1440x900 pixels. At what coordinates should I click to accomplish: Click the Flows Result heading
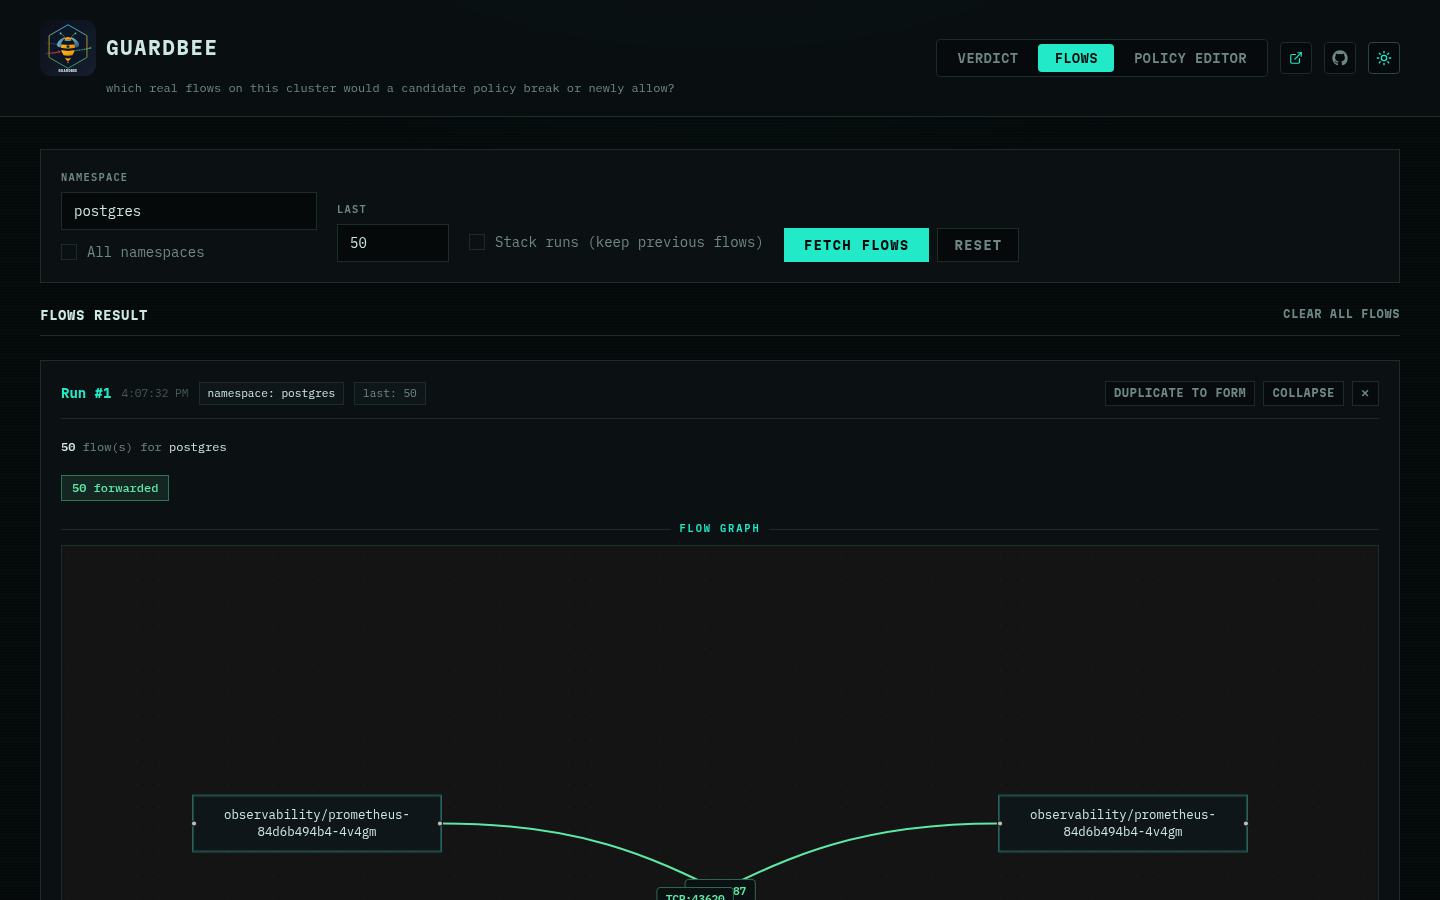[94, 315]
